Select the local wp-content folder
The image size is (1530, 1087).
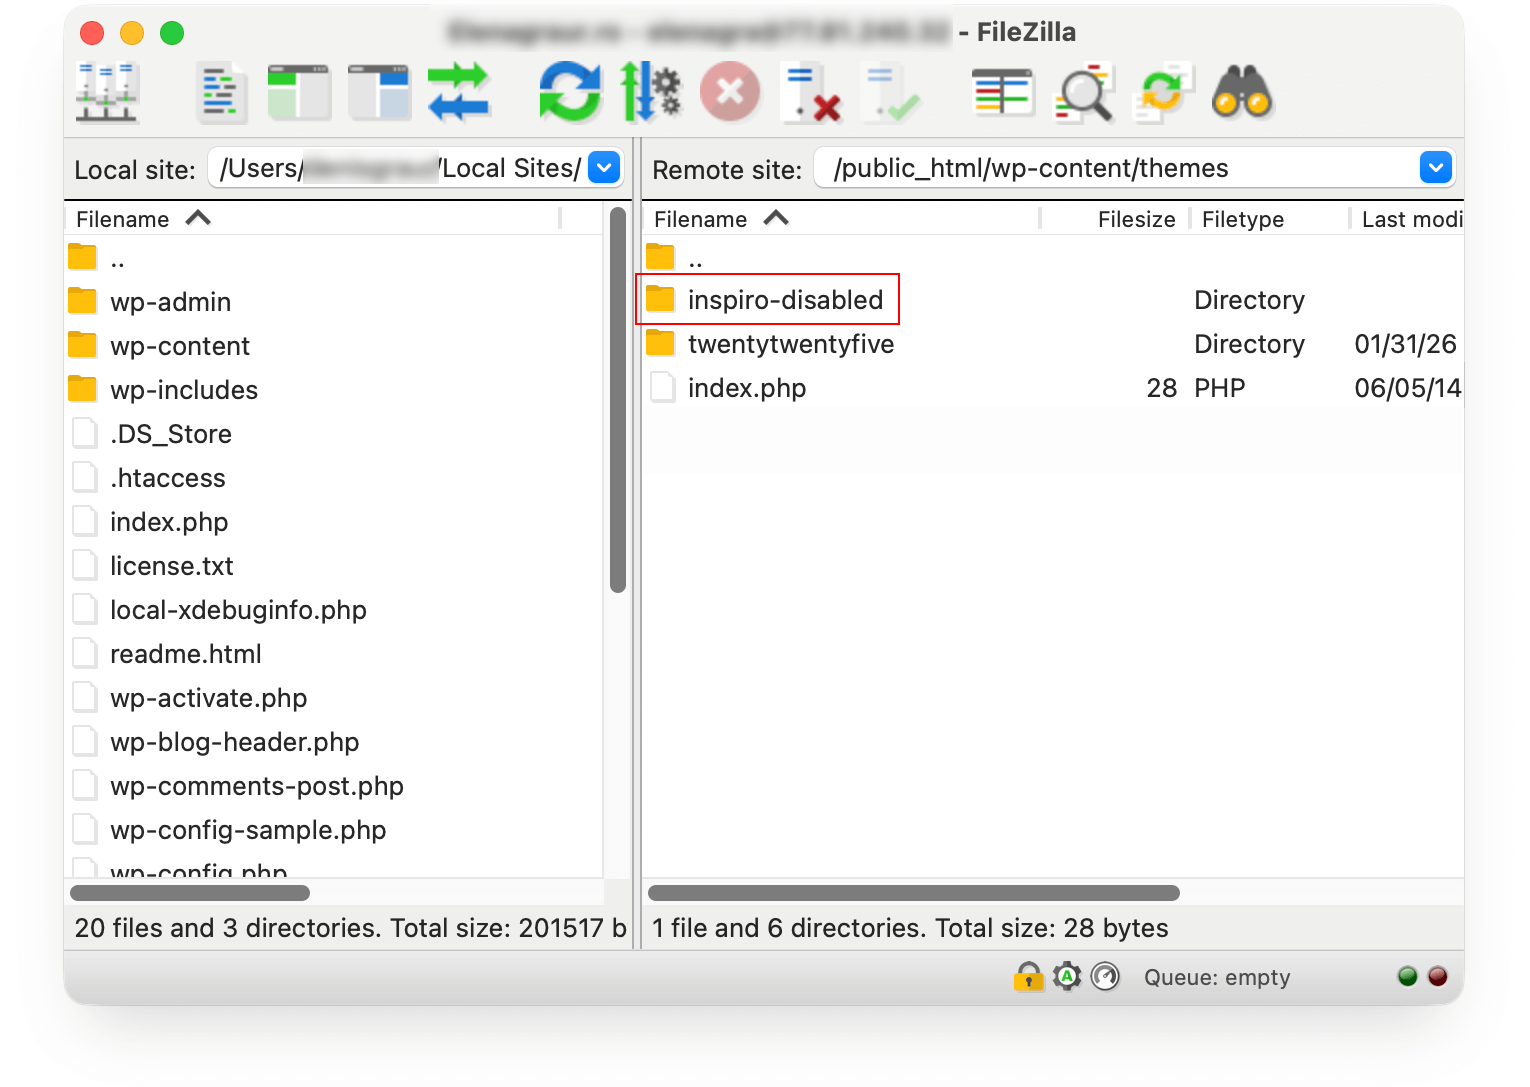click(x=334, y=346)
